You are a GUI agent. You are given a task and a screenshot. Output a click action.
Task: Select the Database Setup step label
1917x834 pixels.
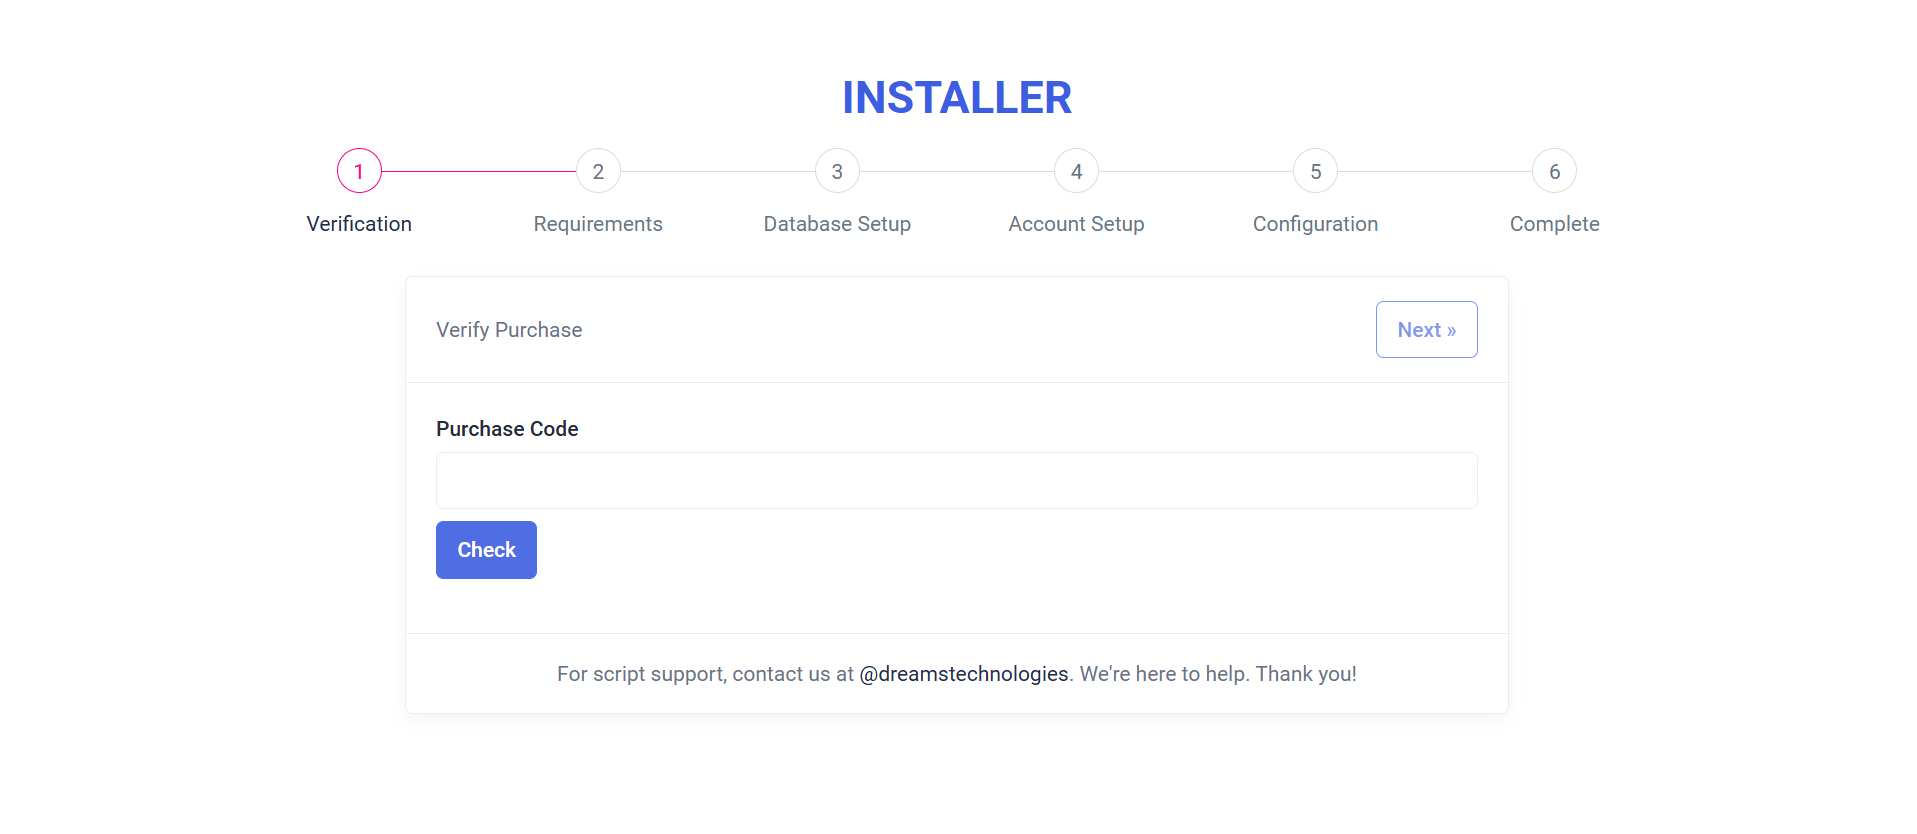pos(837,224)
